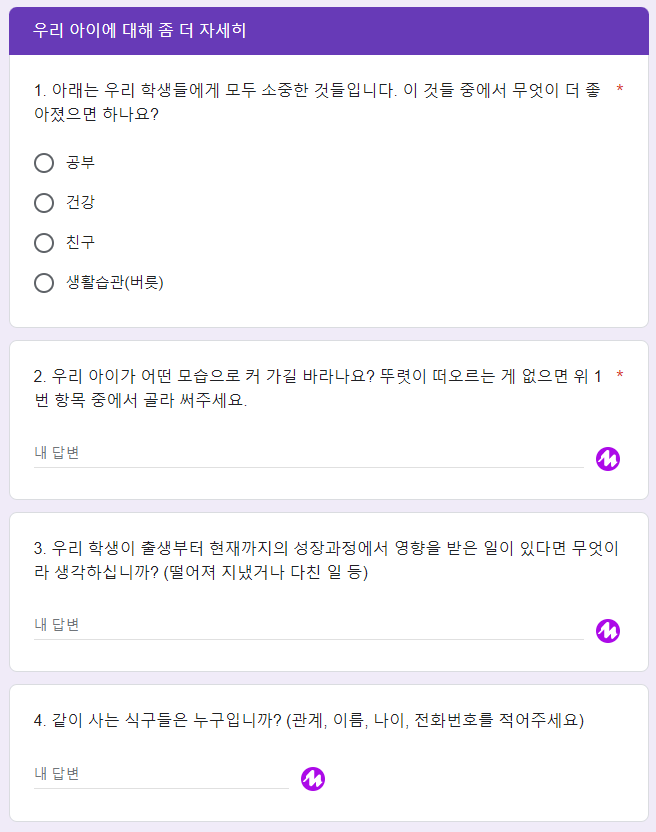Click the 친구 option label text
Viewport: 656px width, 832px height.
click(x=80, y=242)
